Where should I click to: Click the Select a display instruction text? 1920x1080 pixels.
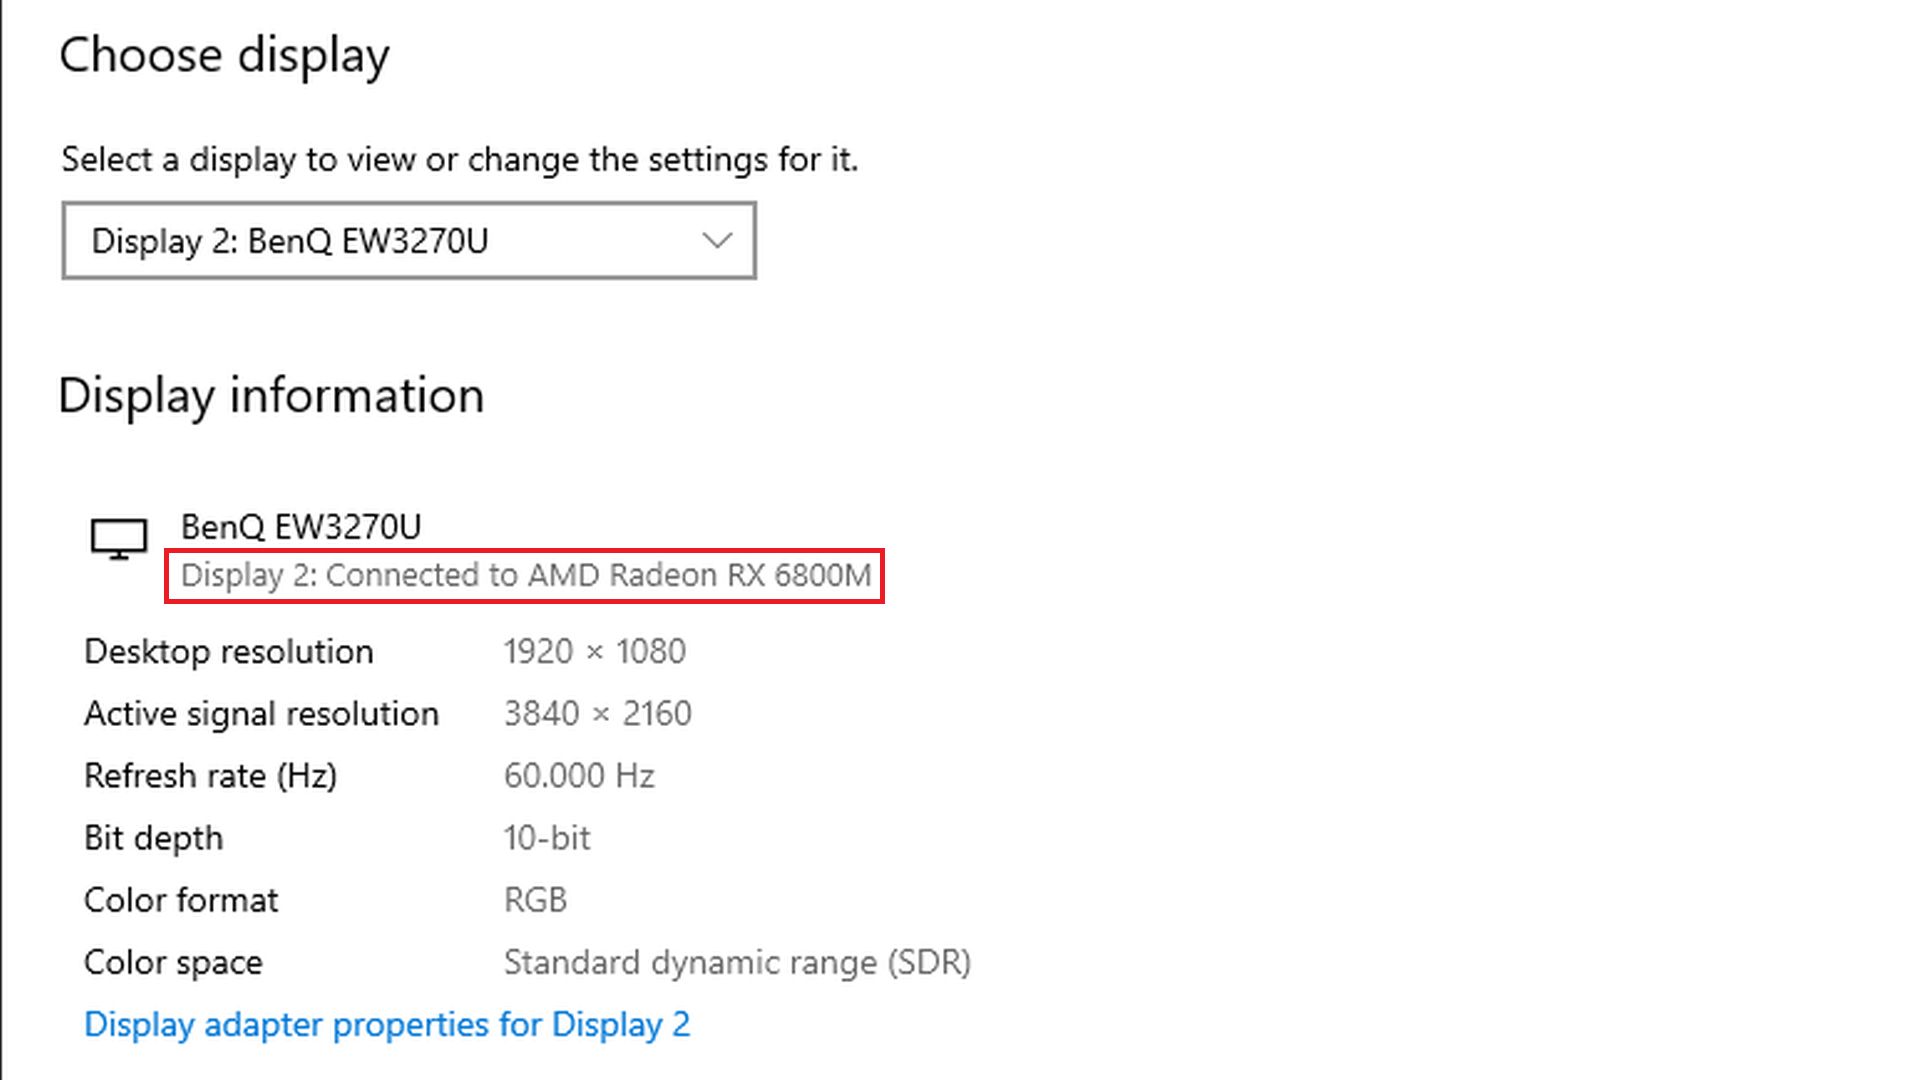point(460,160)
